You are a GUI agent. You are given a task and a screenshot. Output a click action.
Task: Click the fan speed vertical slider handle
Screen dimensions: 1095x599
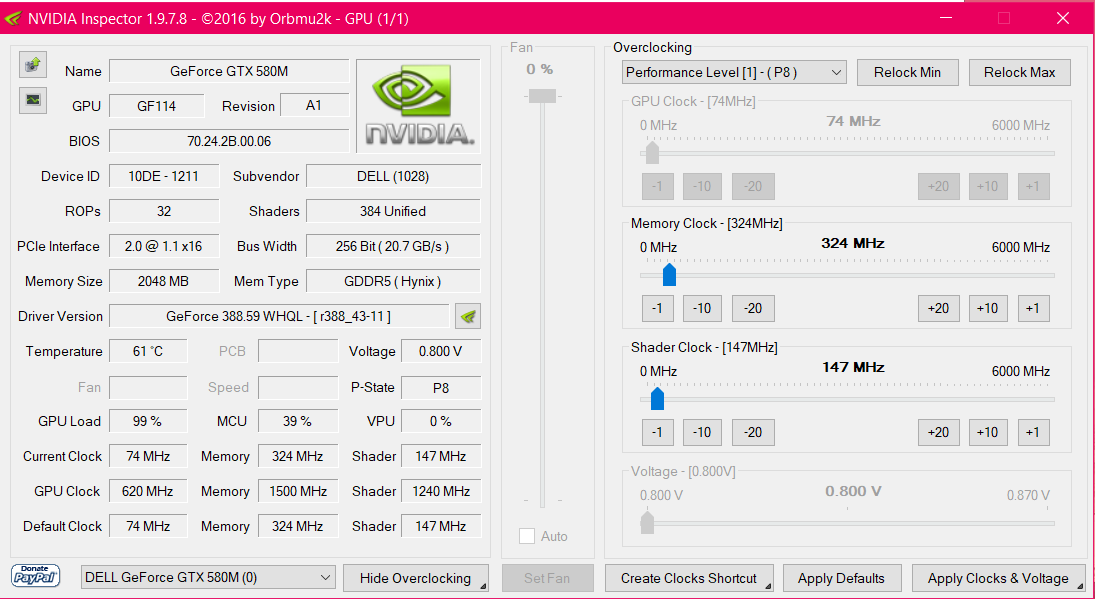[542, 96]
